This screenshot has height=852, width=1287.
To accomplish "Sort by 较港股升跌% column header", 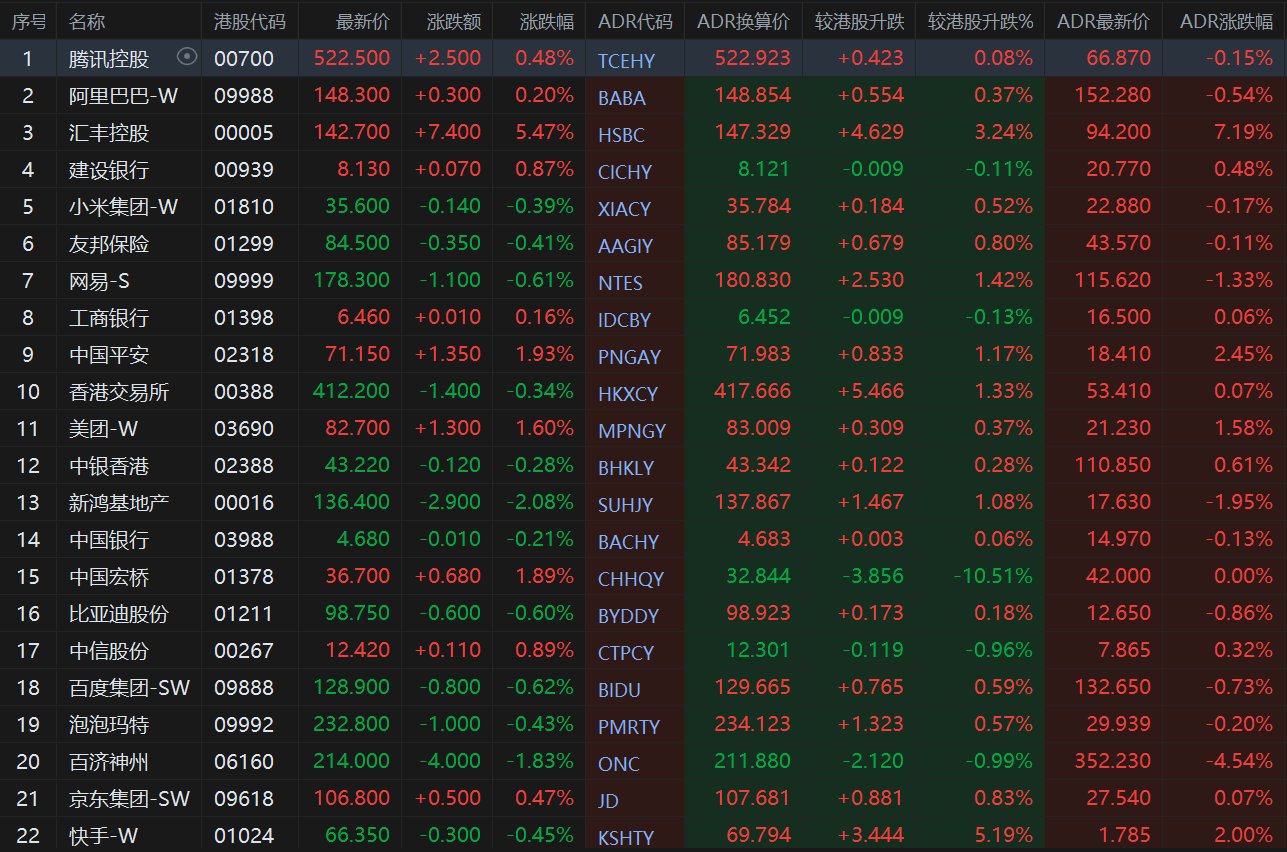I will click(x=980, y=21).
